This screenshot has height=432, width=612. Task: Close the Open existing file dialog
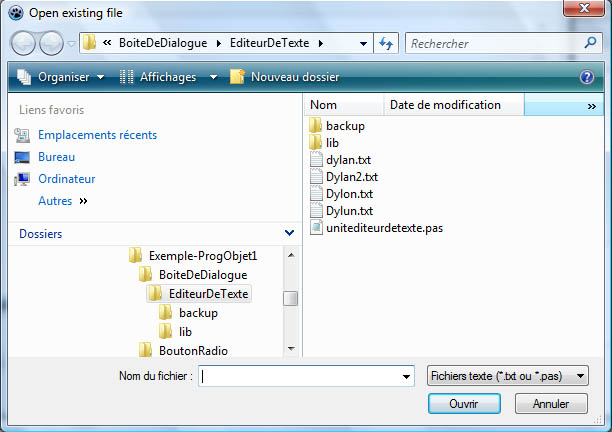click(584, 8)
